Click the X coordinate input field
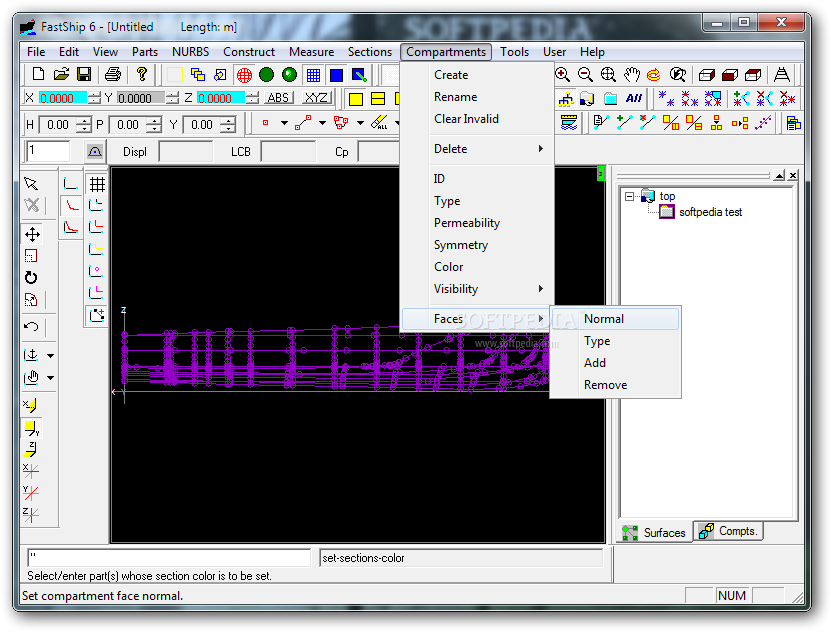 [x=62, y=98]
